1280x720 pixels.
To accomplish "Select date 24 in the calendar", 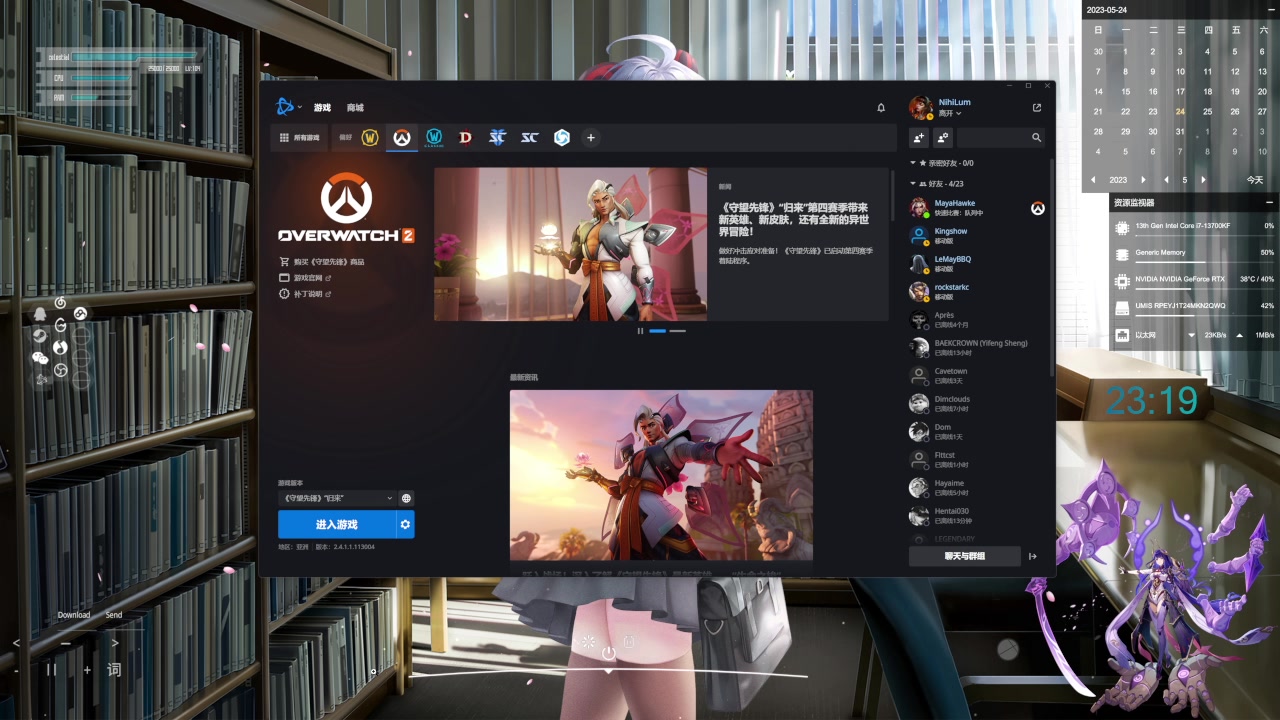I will click(1180, 112).
